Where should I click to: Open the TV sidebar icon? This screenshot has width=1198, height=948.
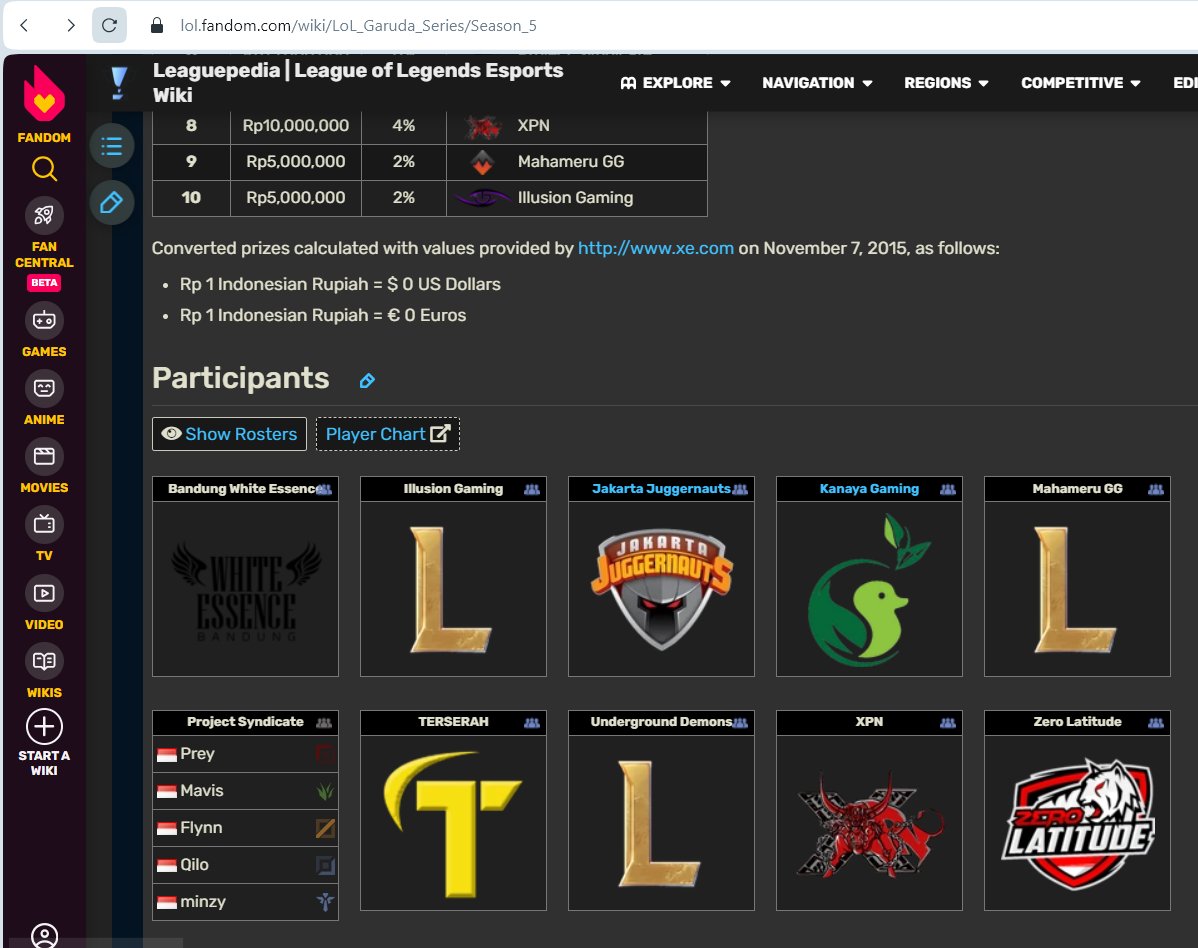pos(44,525)
